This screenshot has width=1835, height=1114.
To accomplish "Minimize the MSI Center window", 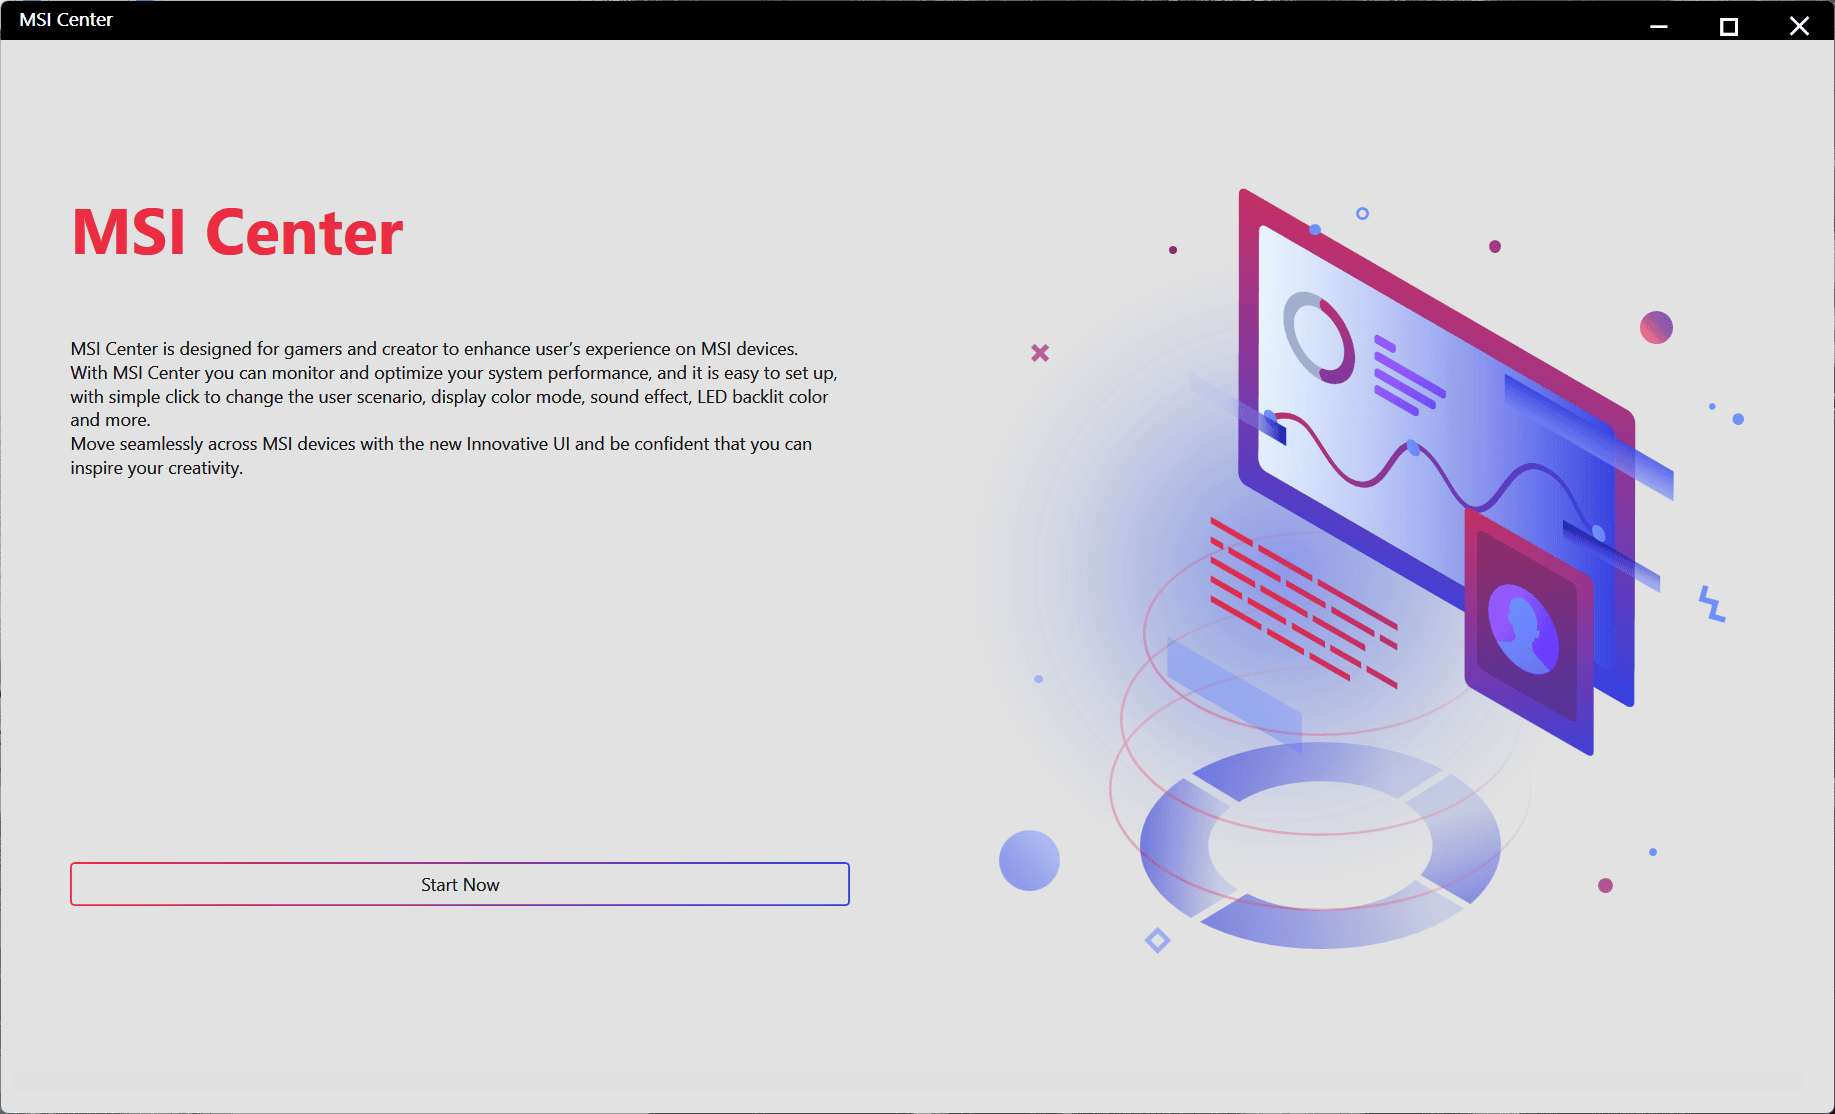I will (x=1658, y=26).
